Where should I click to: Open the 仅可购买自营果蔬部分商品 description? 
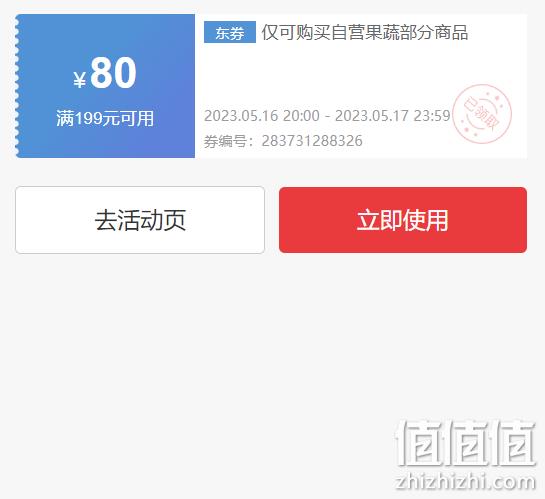[365, 32]
